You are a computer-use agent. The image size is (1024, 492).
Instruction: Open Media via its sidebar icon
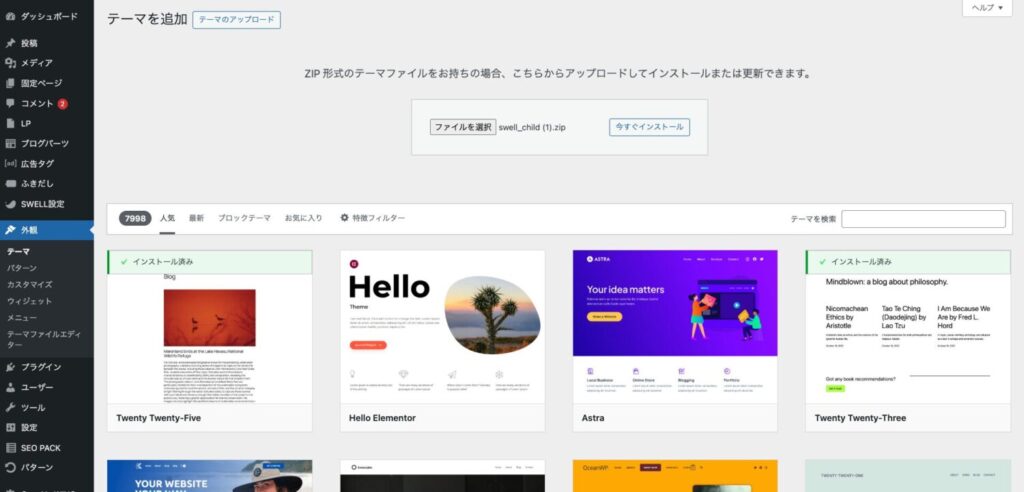tap(10, 63)
